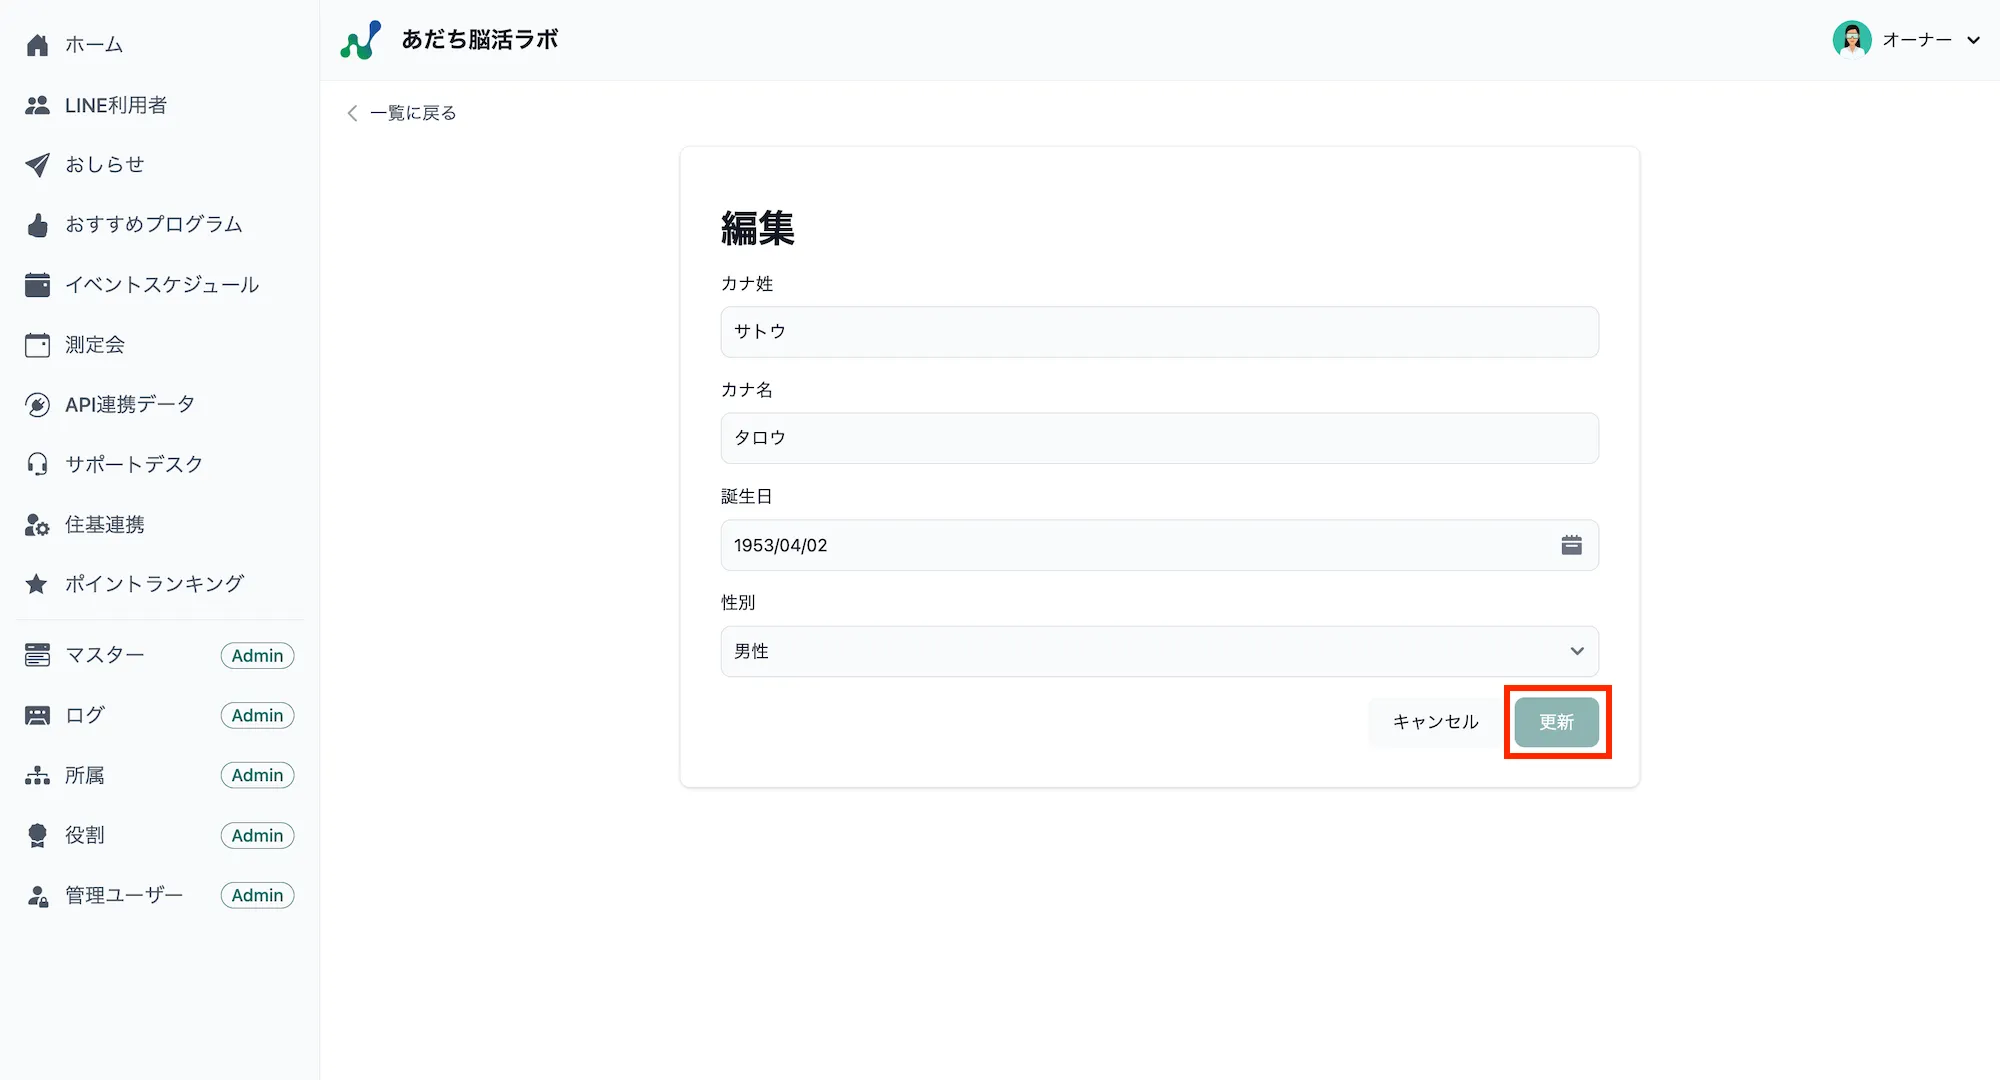Click the カナ姓 input field
The image size is (2000, 1080).
click(x=1158, y=332)
